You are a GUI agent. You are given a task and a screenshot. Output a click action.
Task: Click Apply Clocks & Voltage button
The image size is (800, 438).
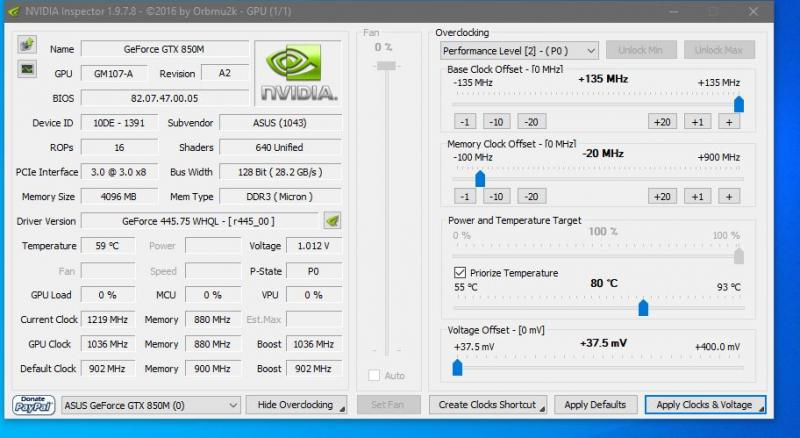(705, 405)
